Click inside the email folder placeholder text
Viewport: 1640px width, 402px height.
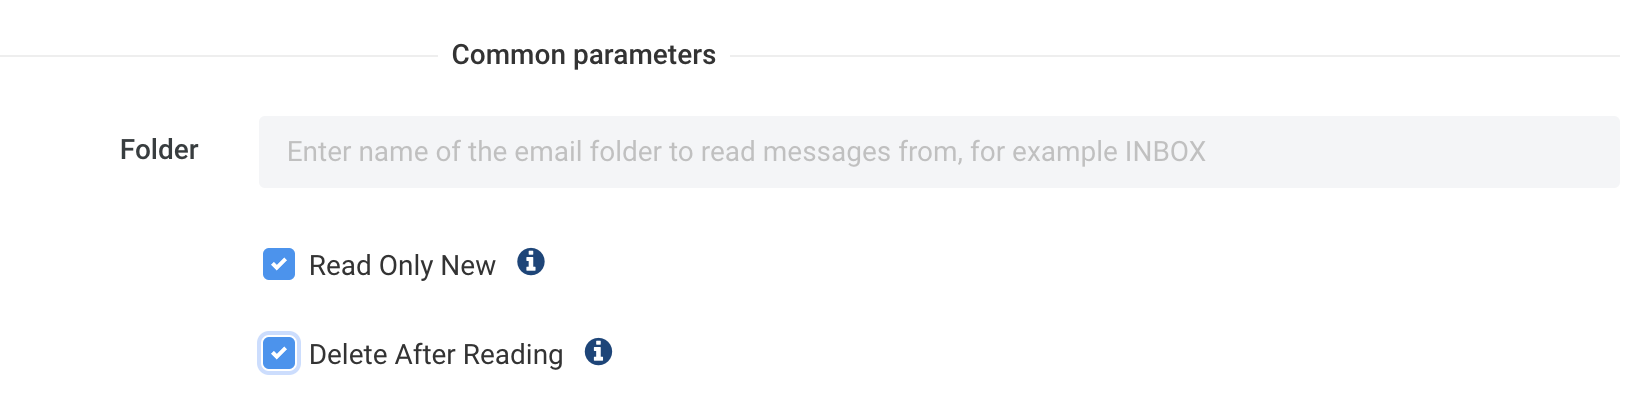tap(746, 152)
